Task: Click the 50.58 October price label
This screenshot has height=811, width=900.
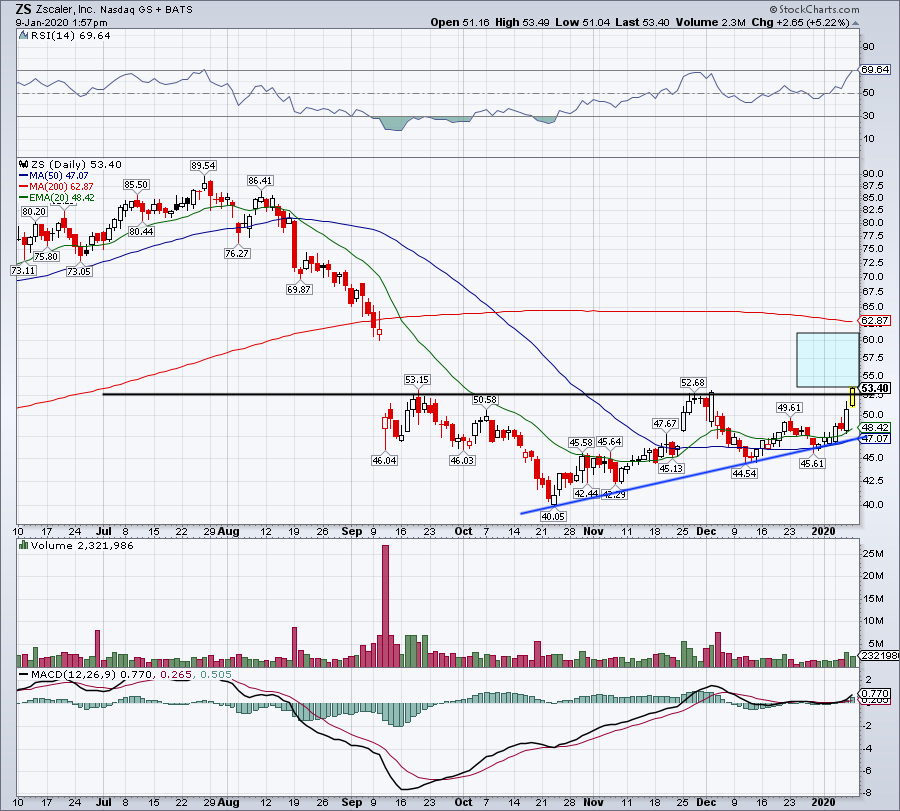Action: pyautogui.click(x=485, y=399)
